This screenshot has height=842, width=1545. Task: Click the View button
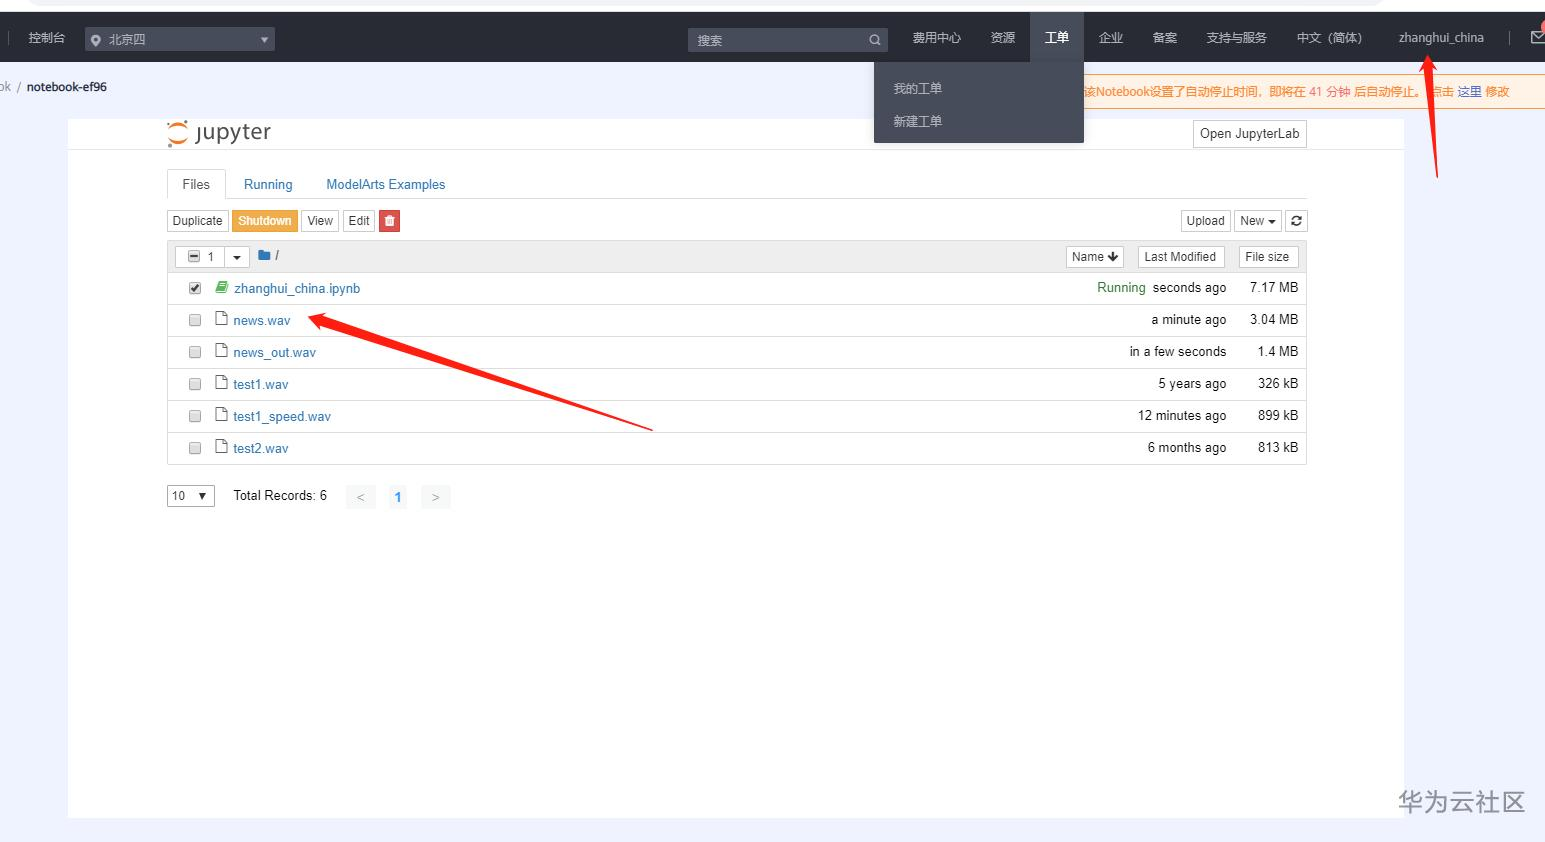coord(320,221)
